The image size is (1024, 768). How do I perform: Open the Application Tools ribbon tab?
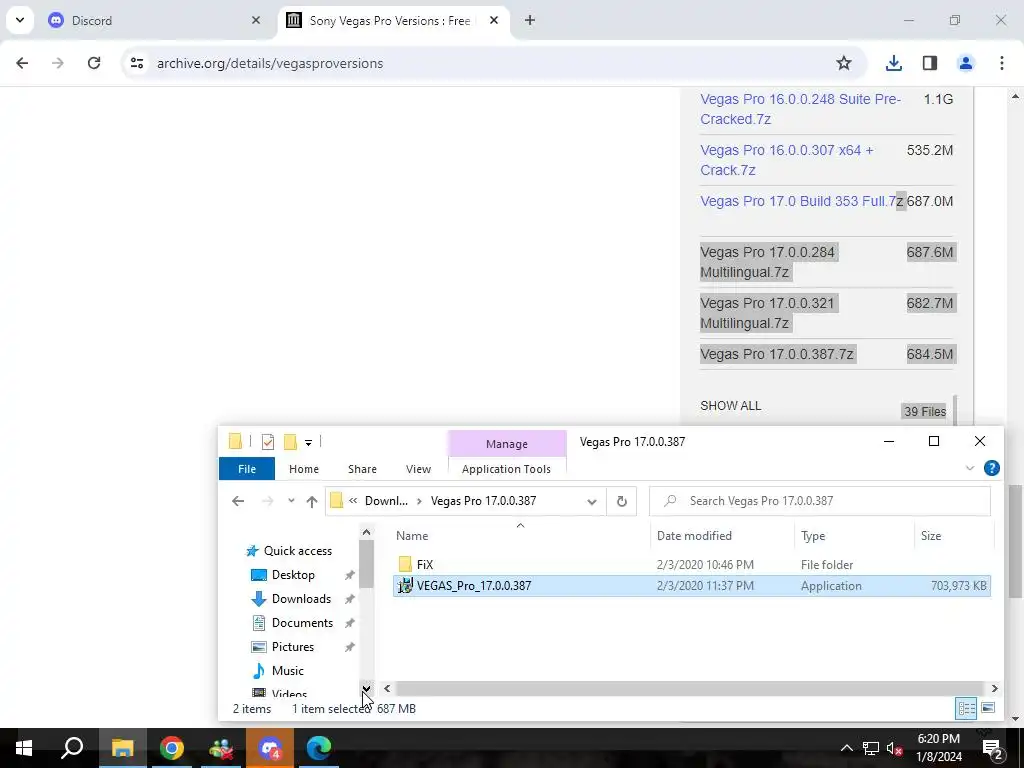click(506, 469)
